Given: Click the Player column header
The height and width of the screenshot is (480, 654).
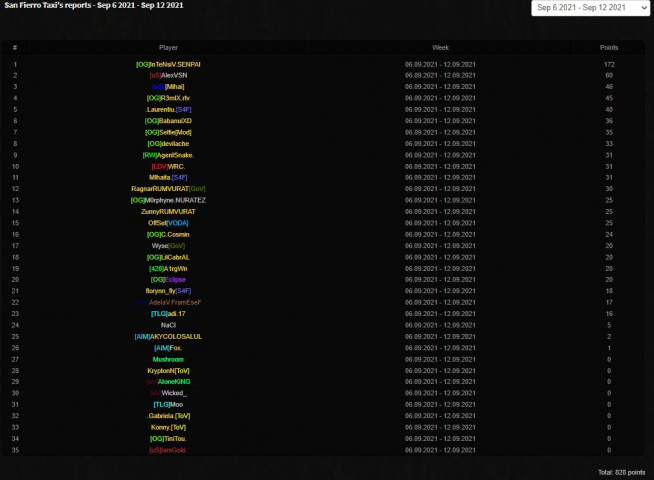Looking at the screenshot, I should (168, 47).
